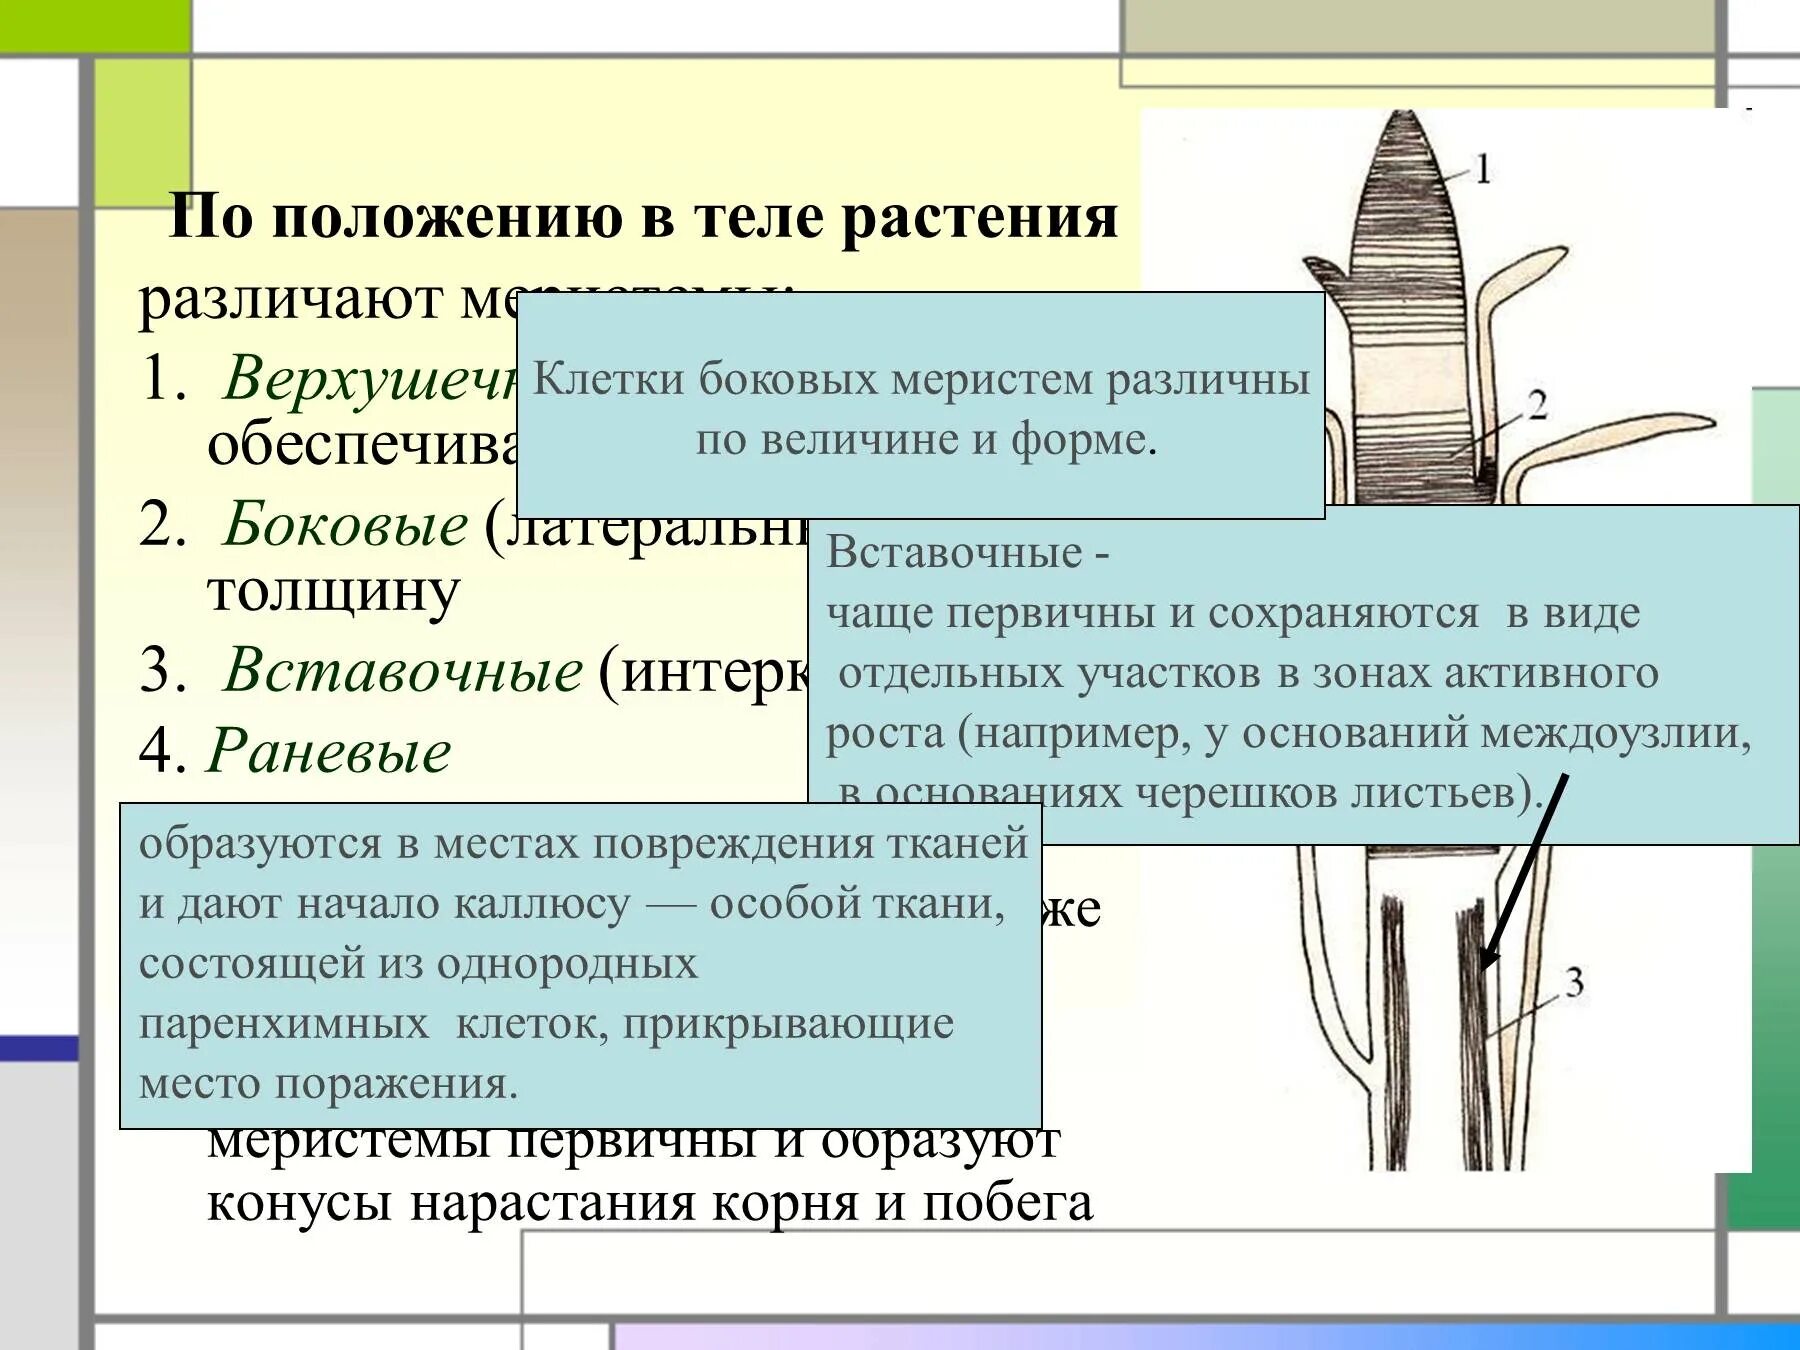The image size is (1800, 1350).
Task: Click the phrase "по величине и форме."
Action: tap(927, 439)
